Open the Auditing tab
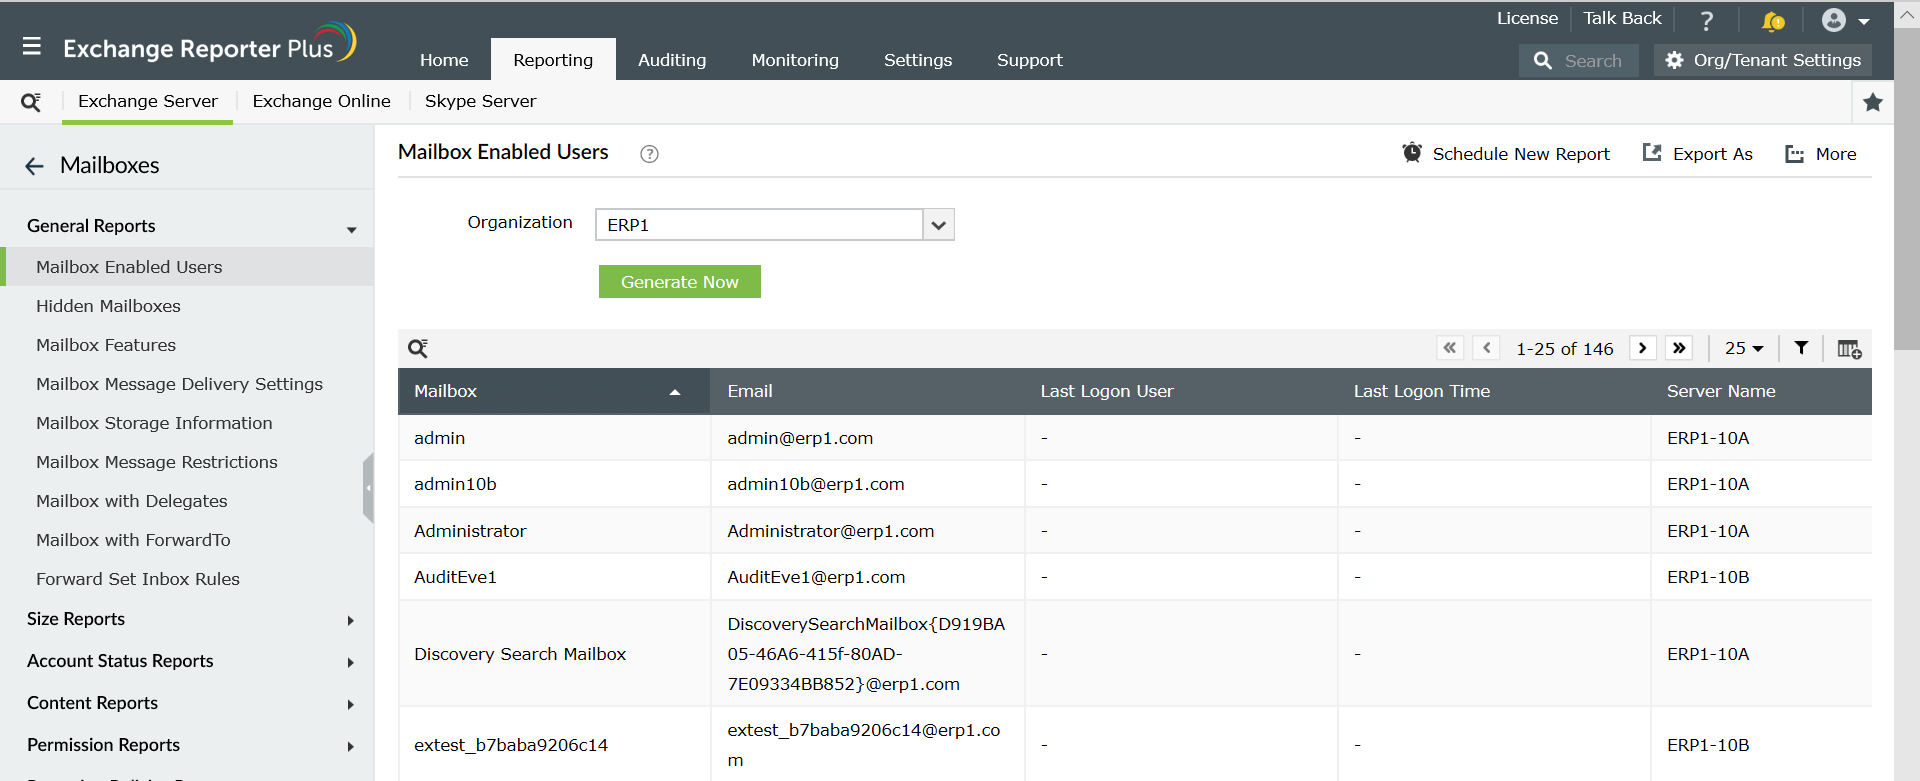This screenshot has height=781, width=1920. [672, 60]
